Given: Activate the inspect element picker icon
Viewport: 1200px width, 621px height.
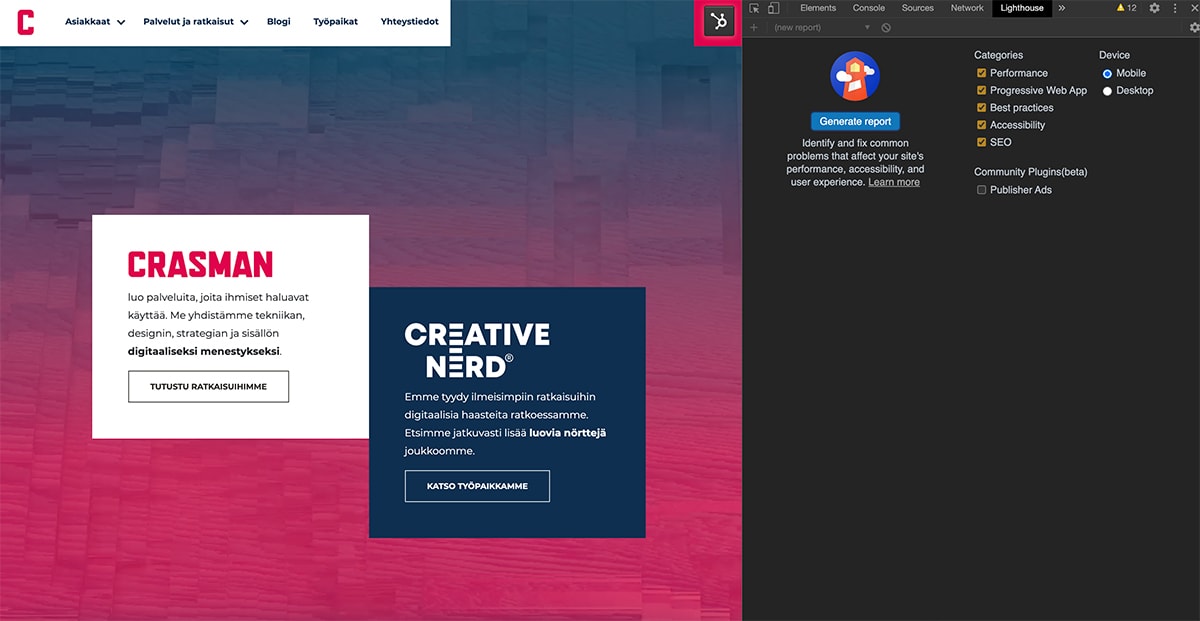Looking at the screenshot, I should (x=755, y=8).
